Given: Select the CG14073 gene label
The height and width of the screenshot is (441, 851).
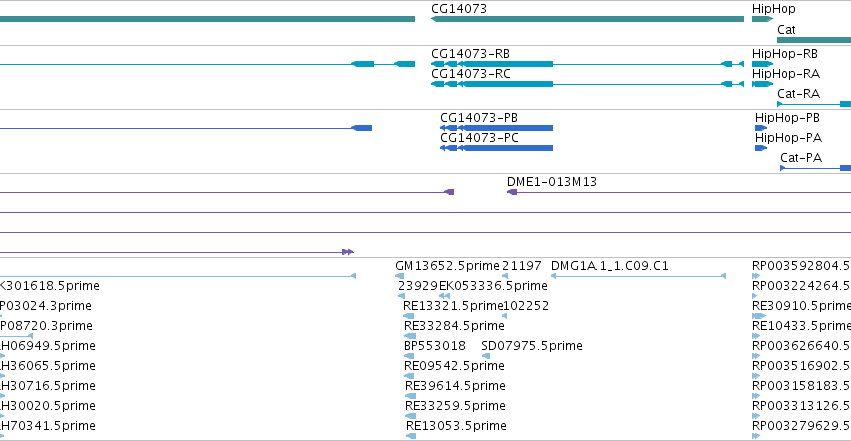Looking at the screenshot, I should [459, 9].
